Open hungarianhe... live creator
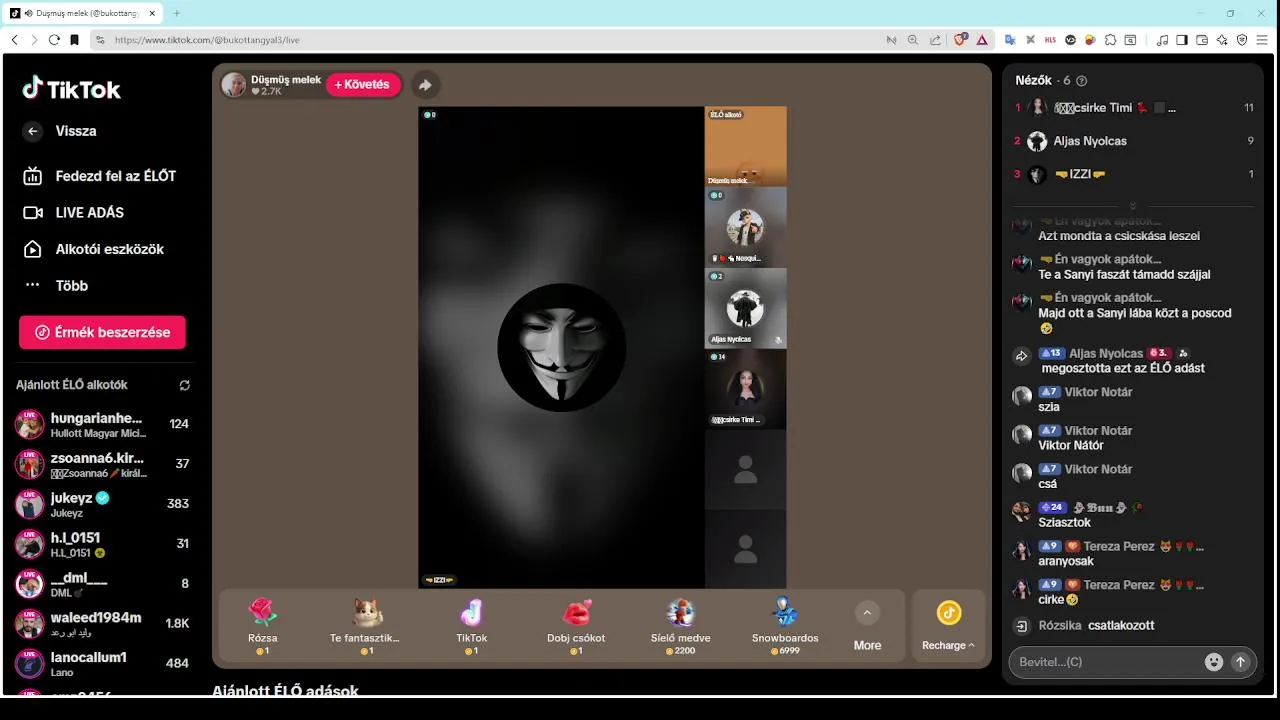Image resolution: width=1280 pixels, height=720 pixels. click(103, 424)
